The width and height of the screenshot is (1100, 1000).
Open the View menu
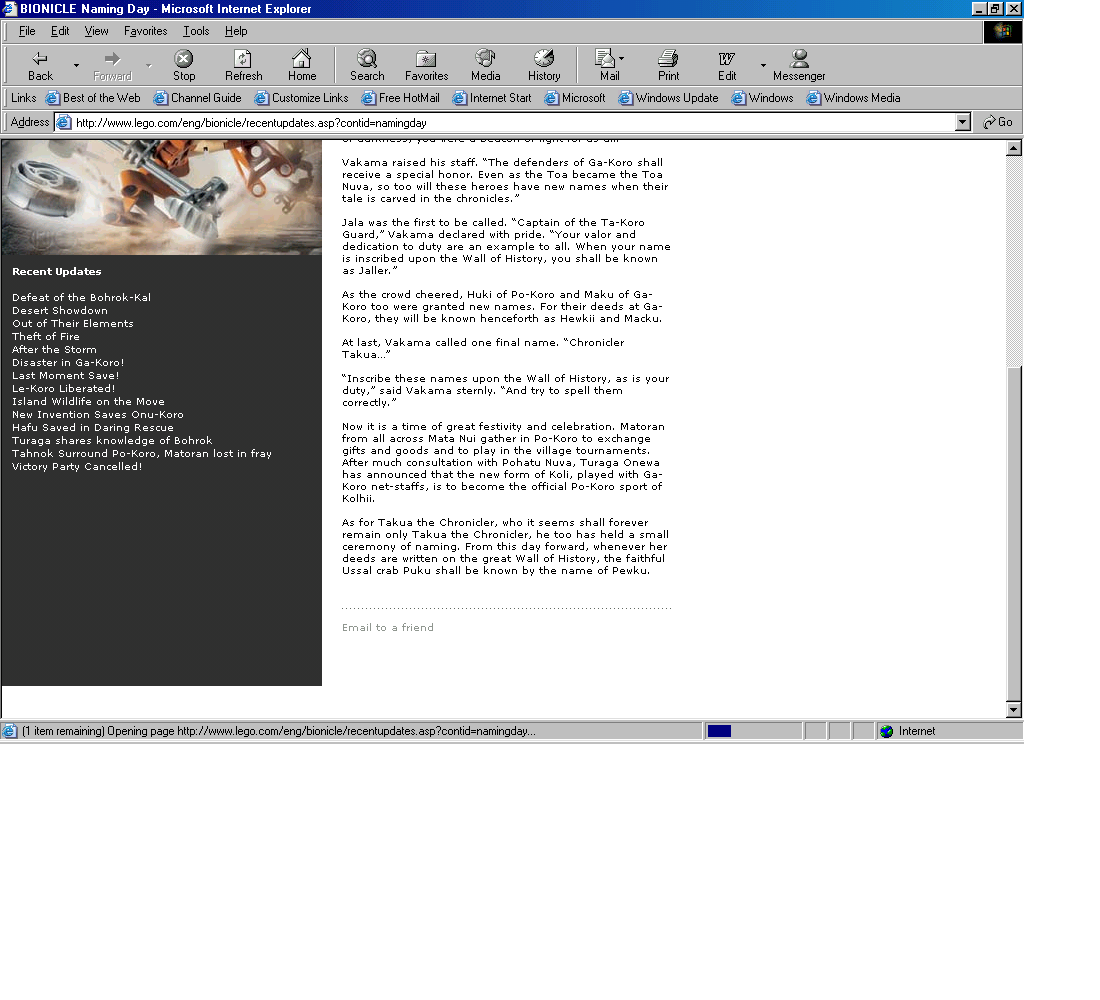(96, 31)
